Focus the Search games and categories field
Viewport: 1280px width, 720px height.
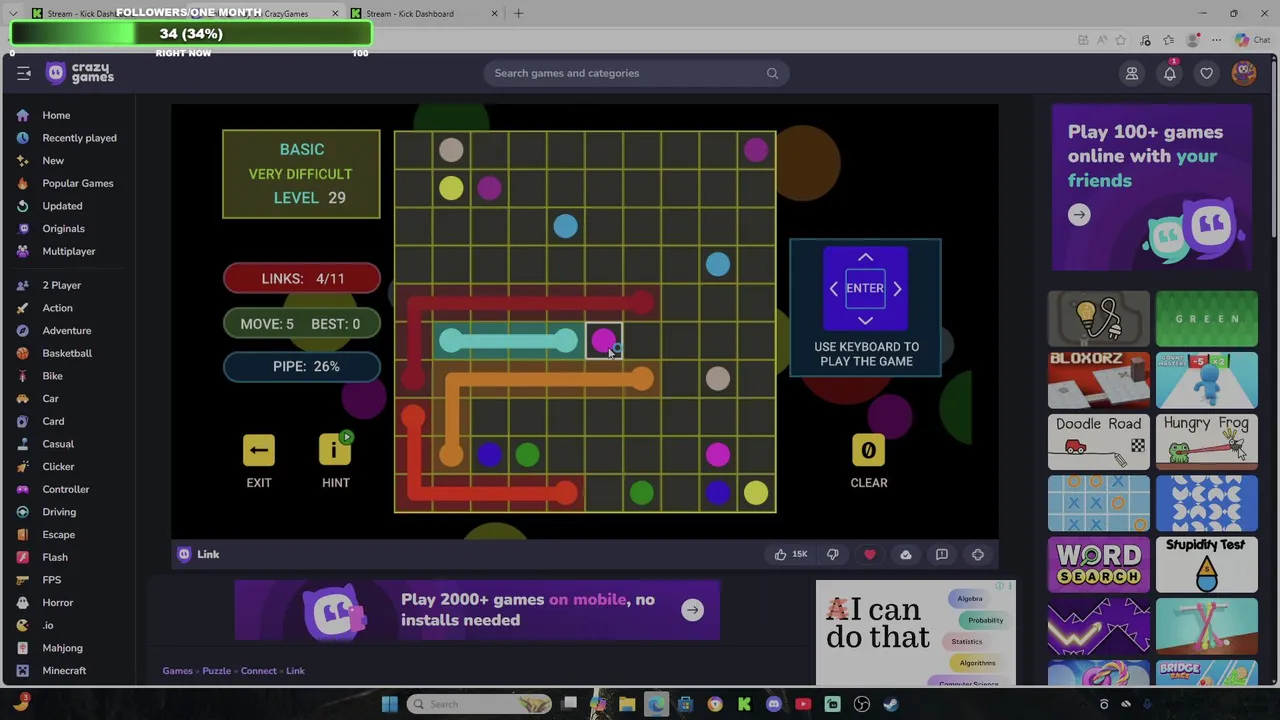[636, 73]
